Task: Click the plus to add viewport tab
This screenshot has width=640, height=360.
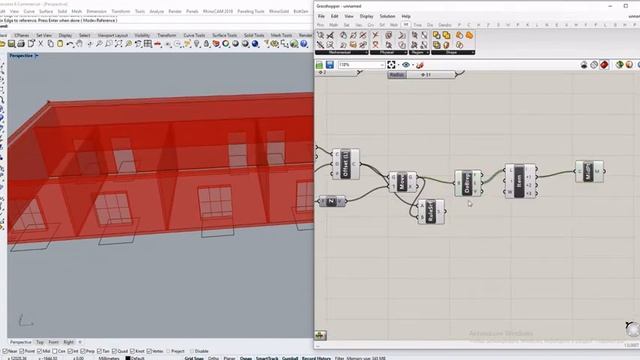Action: pyautogui.click(x=80, y=342)
